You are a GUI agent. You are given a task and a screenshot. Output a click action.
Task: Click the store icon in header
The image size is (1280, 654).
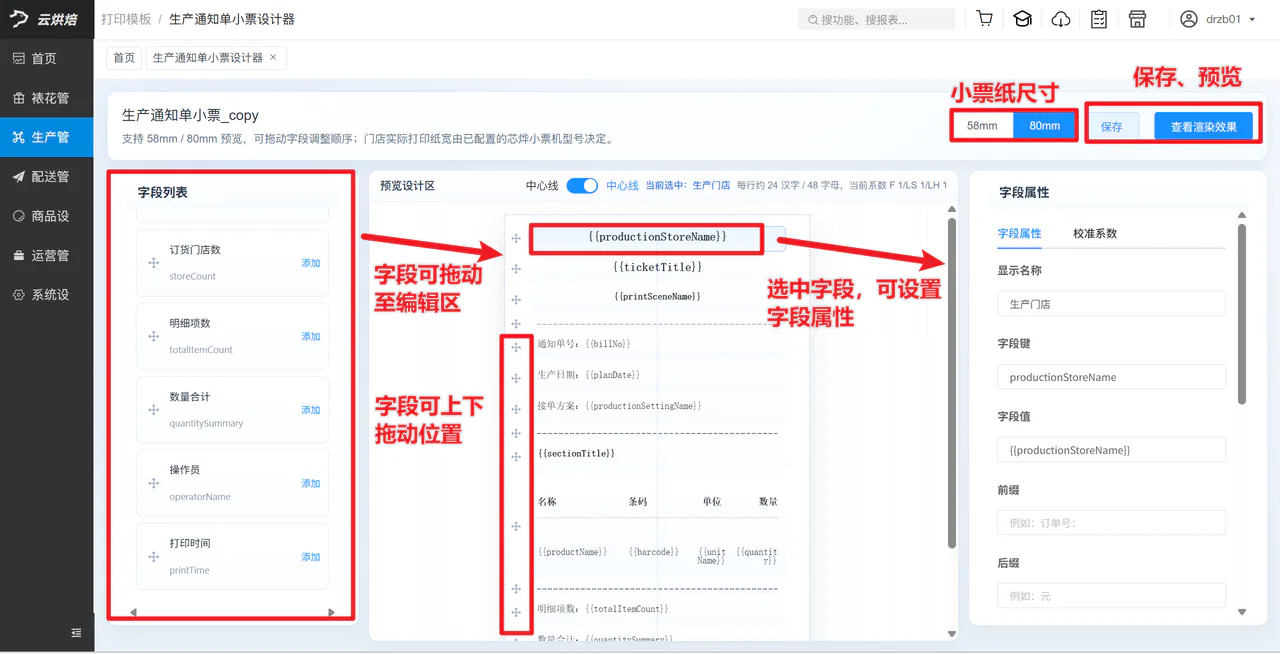point(1137,19)
